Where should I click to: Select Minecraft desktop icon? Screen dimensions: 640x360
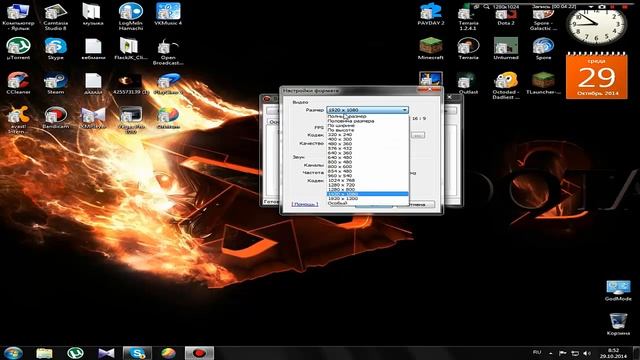431,49
